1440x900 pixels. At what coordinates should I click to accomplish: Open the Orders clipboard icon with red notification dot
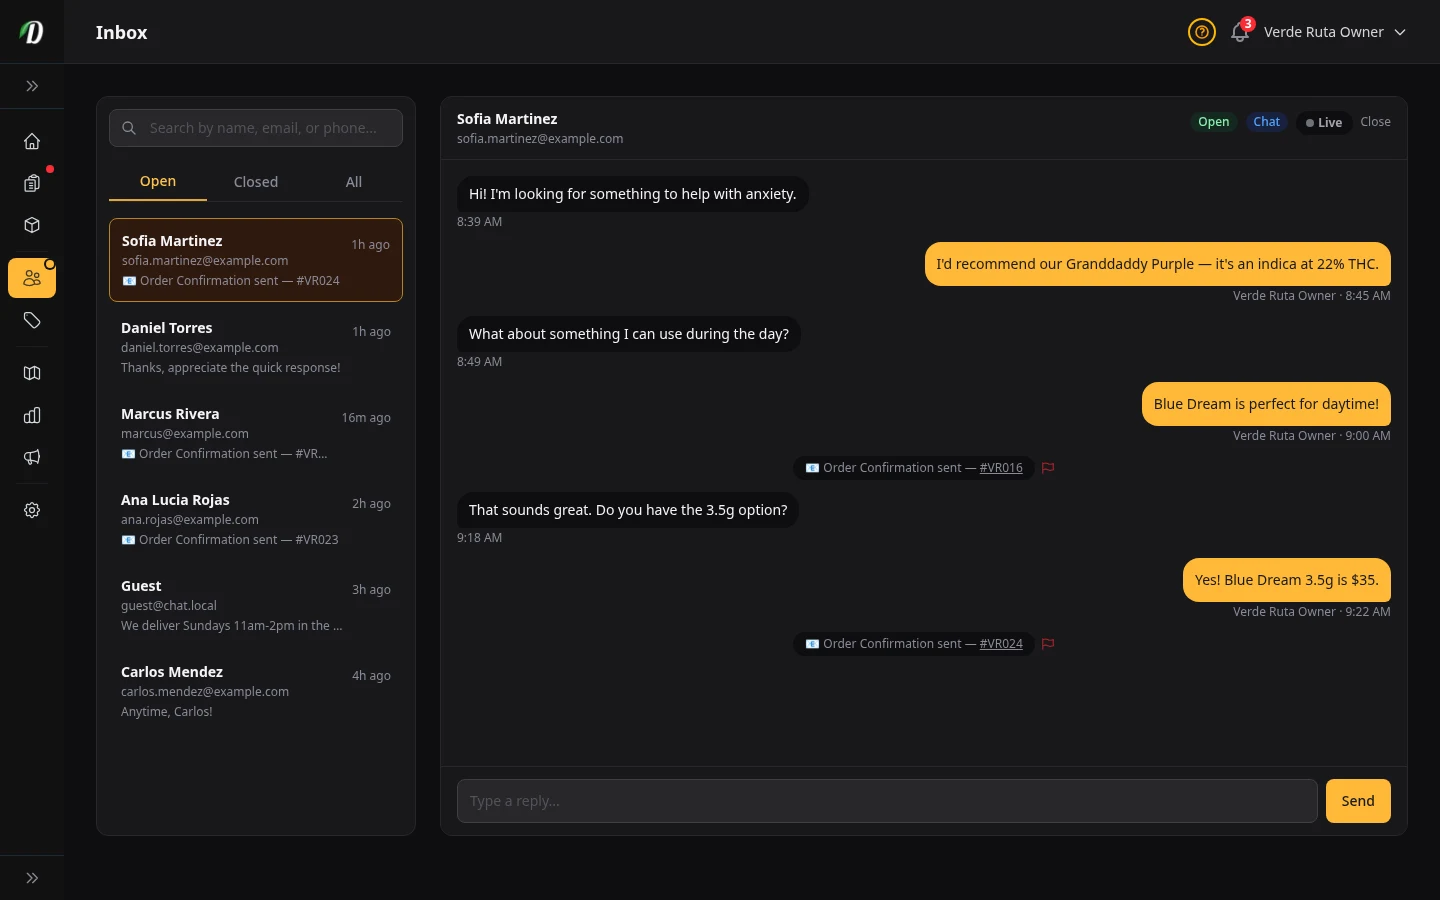(x=32, y=184)
